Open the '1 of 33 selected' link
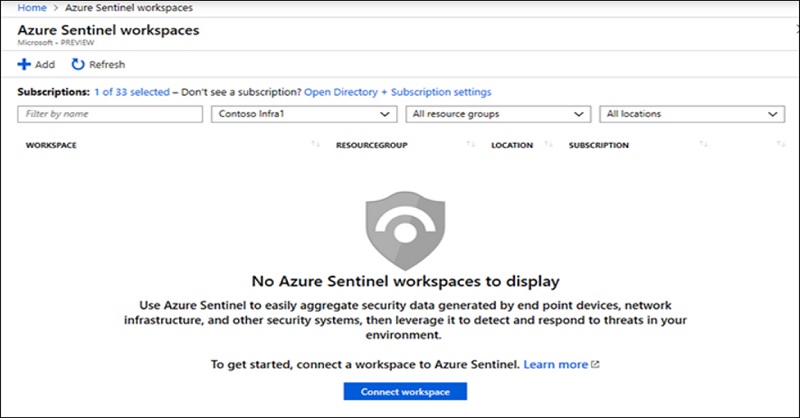 tap(131, 92)
